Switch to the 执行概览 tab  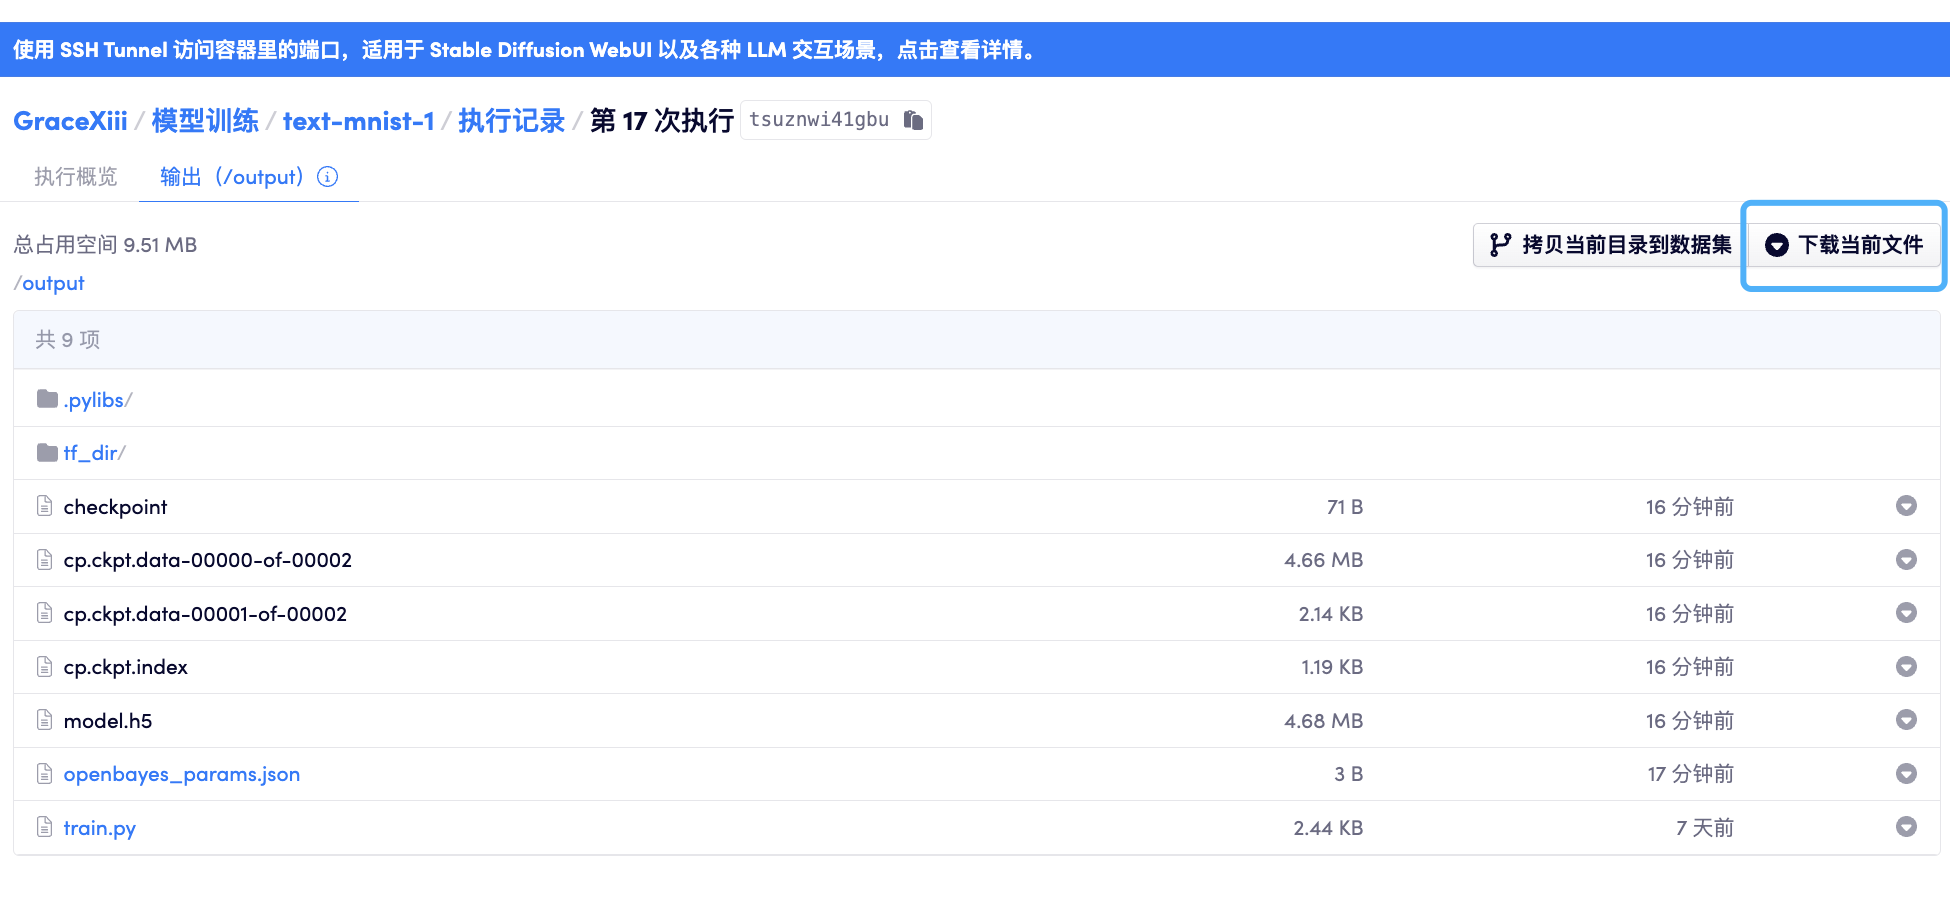(76, 177)
